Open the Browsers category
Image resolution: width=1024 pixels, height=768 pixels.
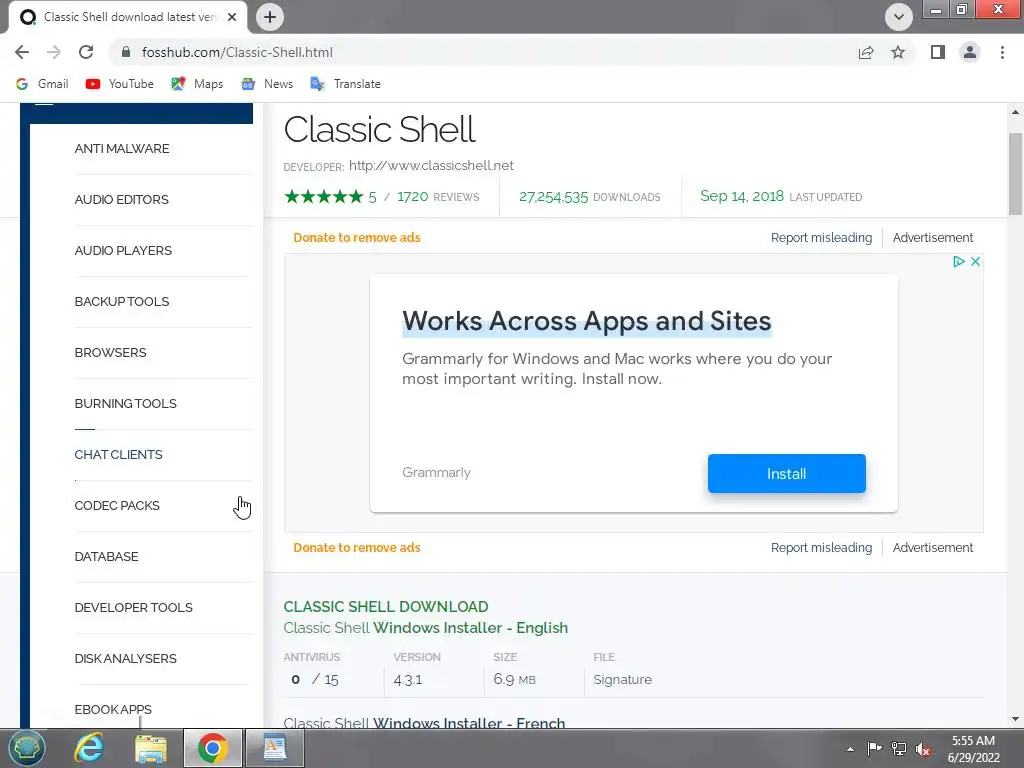tap(110, 353)
